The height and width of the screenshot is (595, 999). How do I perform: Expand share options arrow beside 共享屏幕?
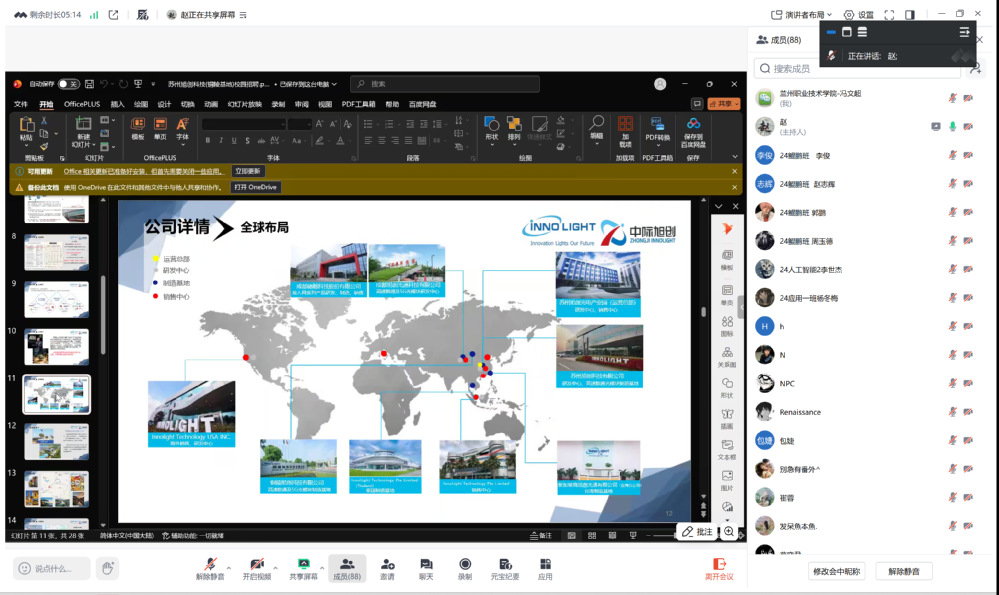coord(322,567)
